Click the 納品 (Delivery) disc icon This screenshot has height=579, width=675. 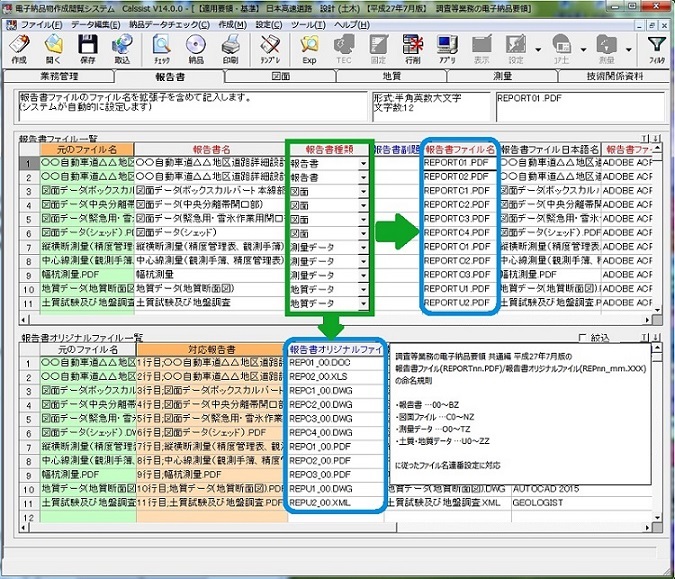(196, 49)
